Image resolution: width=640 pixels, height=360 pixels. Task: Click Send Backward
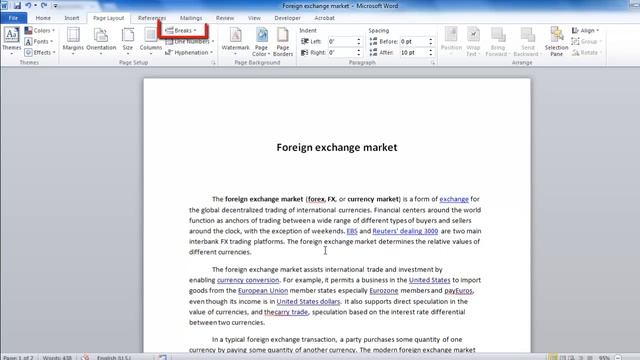tap(527, 41)
